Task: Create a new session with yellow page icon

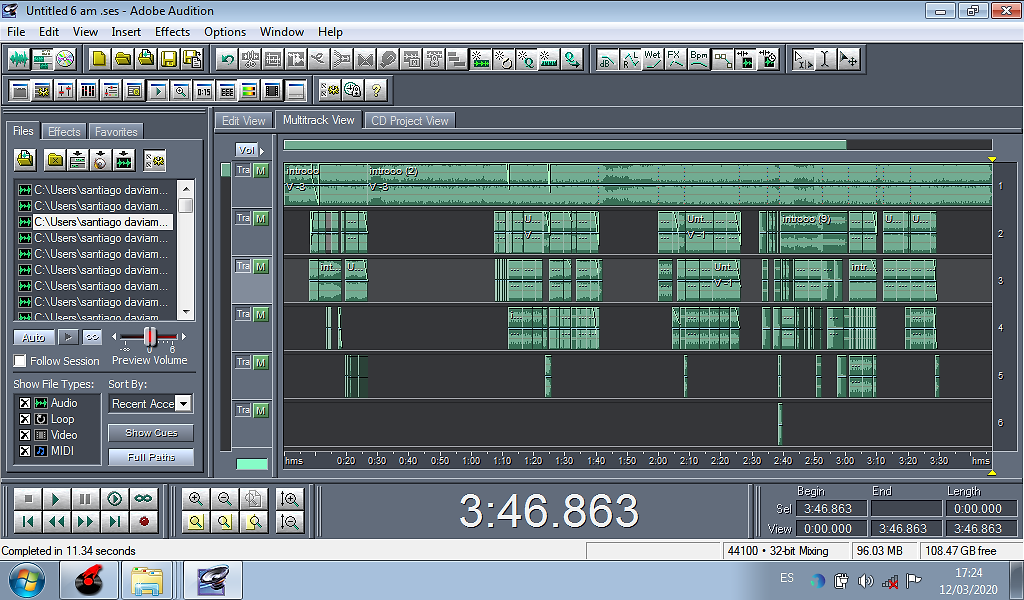Action: [99, 59]
